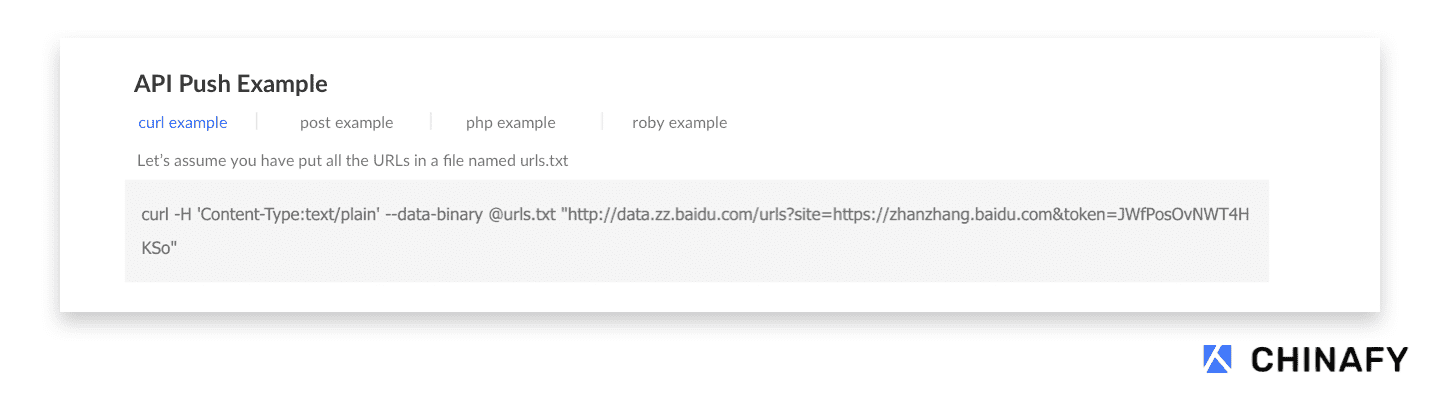Click @urls.txt in the code block
1440x397 pixels.
[524, 215]
